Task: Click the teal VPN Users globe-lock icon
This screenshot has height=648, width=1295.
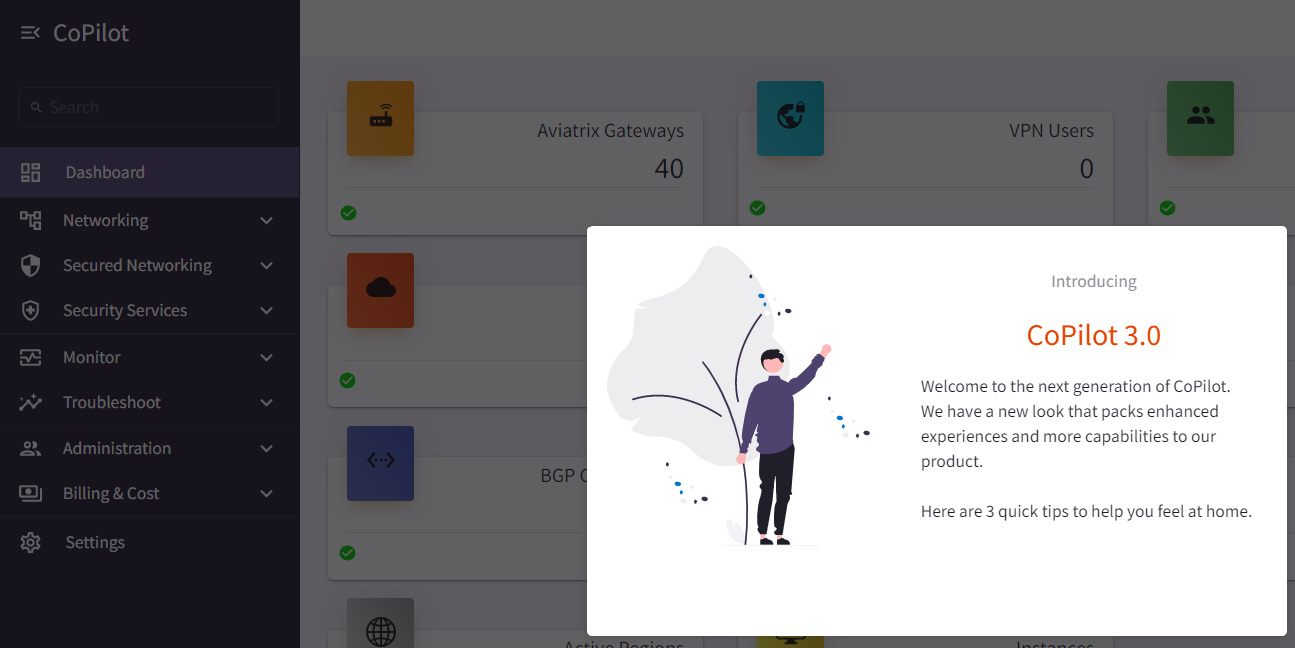Action: pos(790,118)
